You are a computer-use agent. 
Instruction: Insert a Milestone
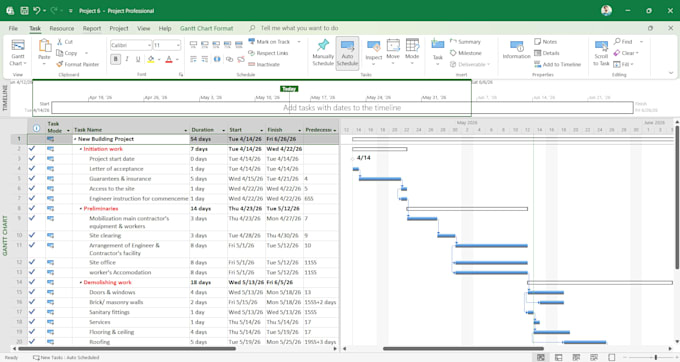pos(466,53)
